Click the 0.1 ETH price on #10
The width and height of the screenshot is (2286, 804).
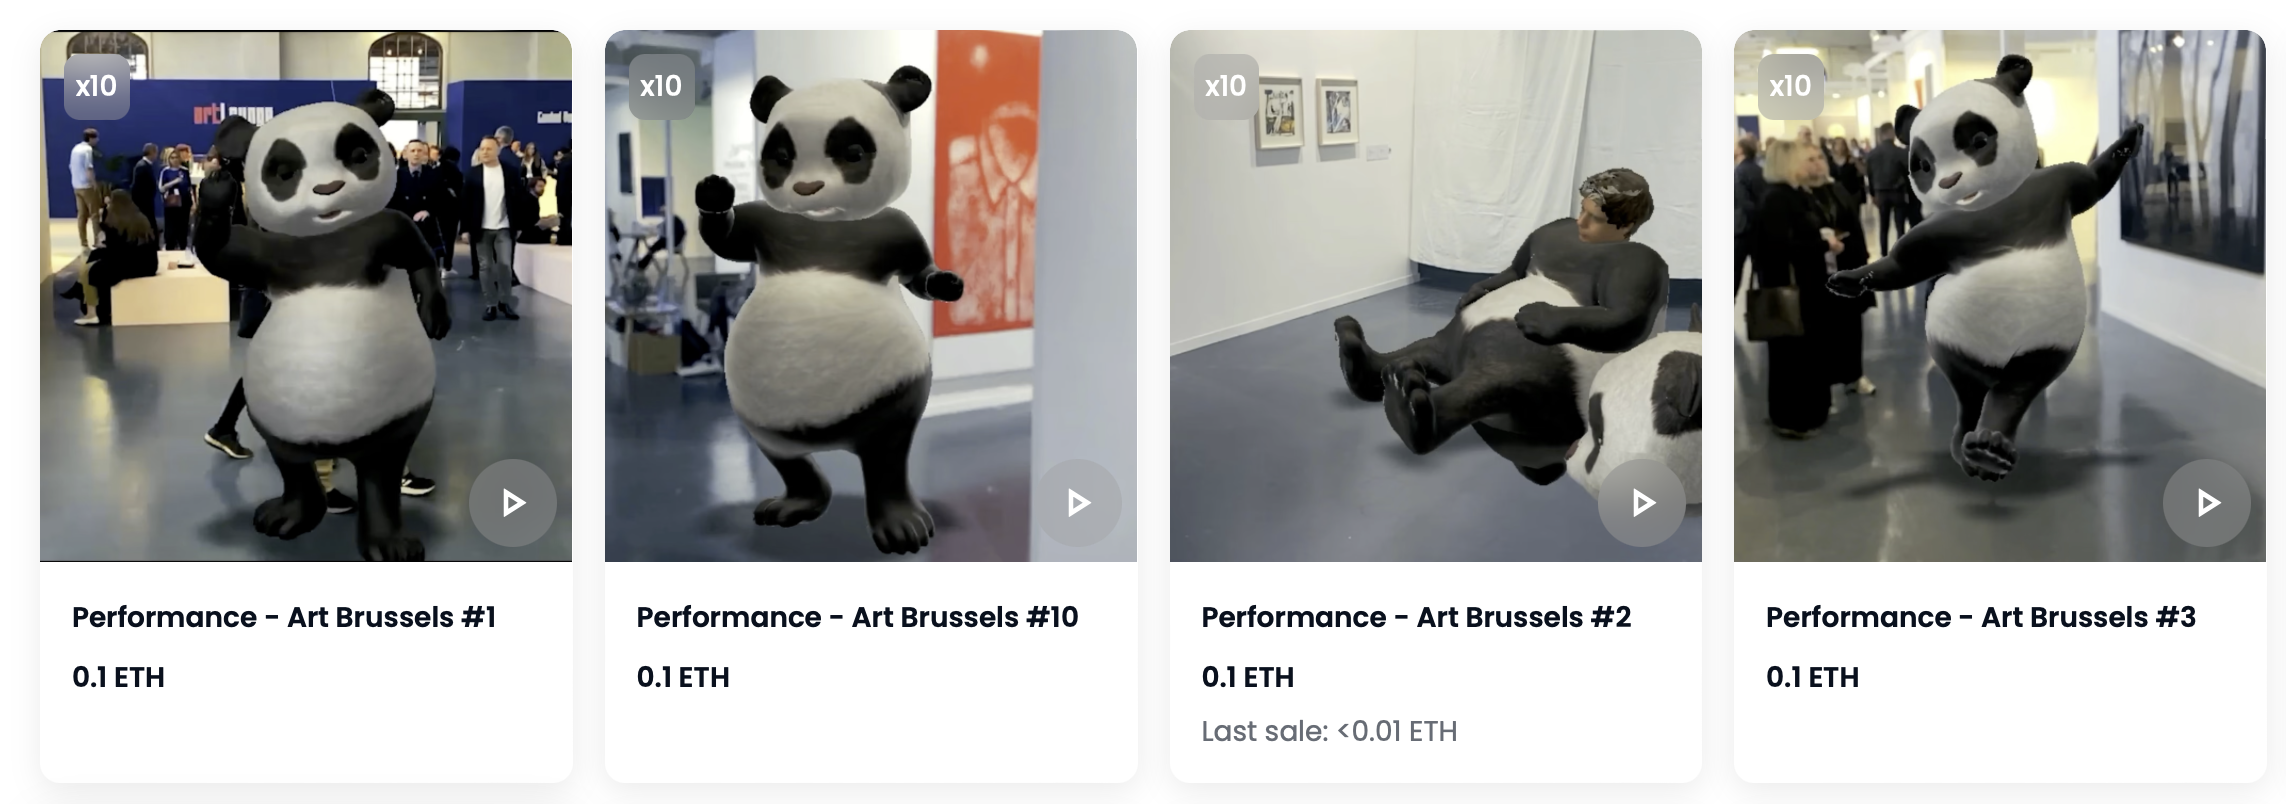683,677
